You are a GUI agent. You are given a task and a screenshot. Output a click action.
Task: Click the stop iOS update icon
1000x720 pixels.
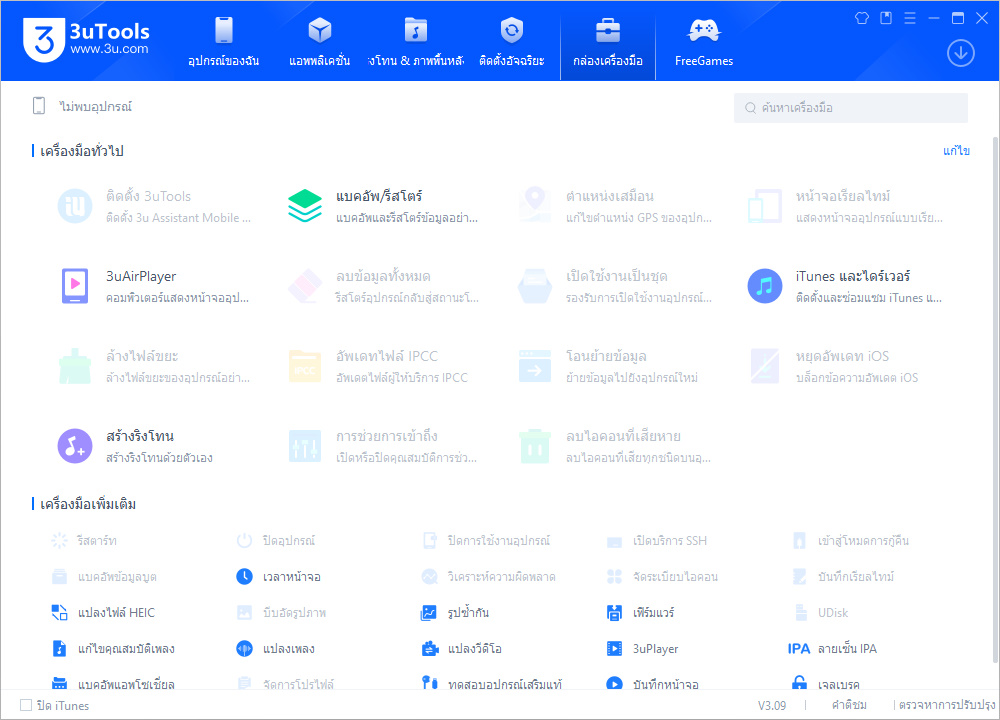(x=765, y=366)
